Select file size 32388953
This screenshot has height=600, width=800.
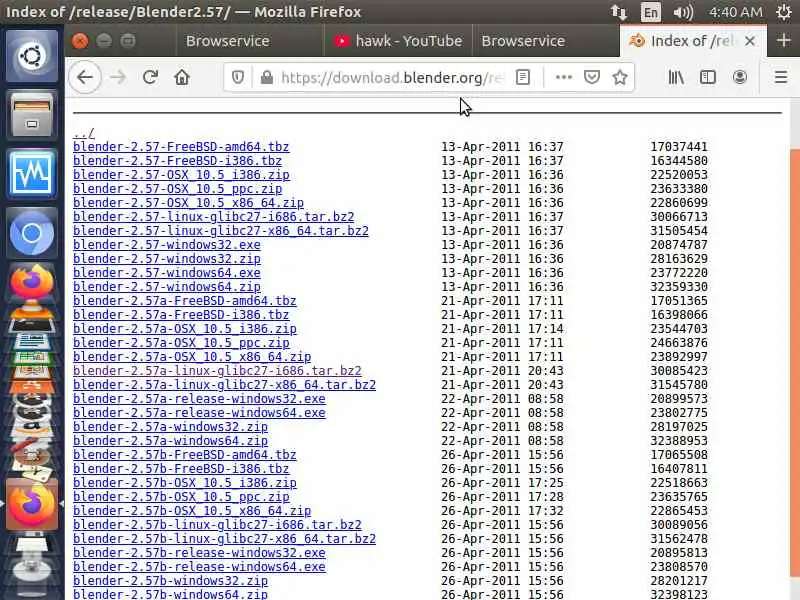[679, 441]
